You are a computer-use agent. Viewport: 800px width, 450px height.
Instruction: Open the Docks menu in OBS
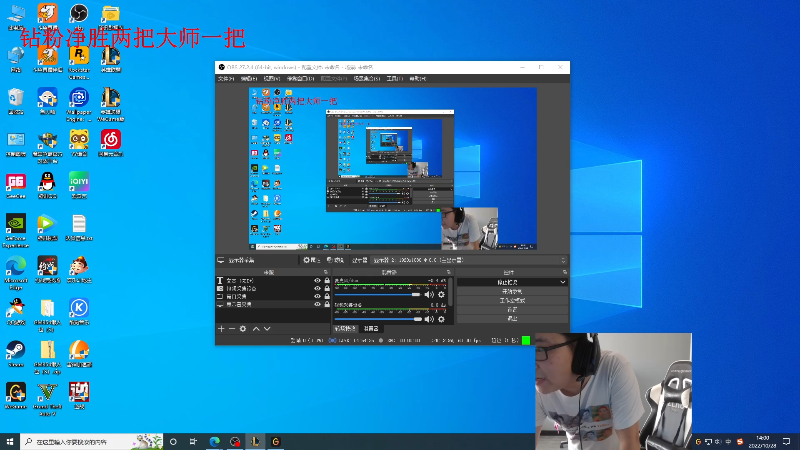tap(301, 79)
